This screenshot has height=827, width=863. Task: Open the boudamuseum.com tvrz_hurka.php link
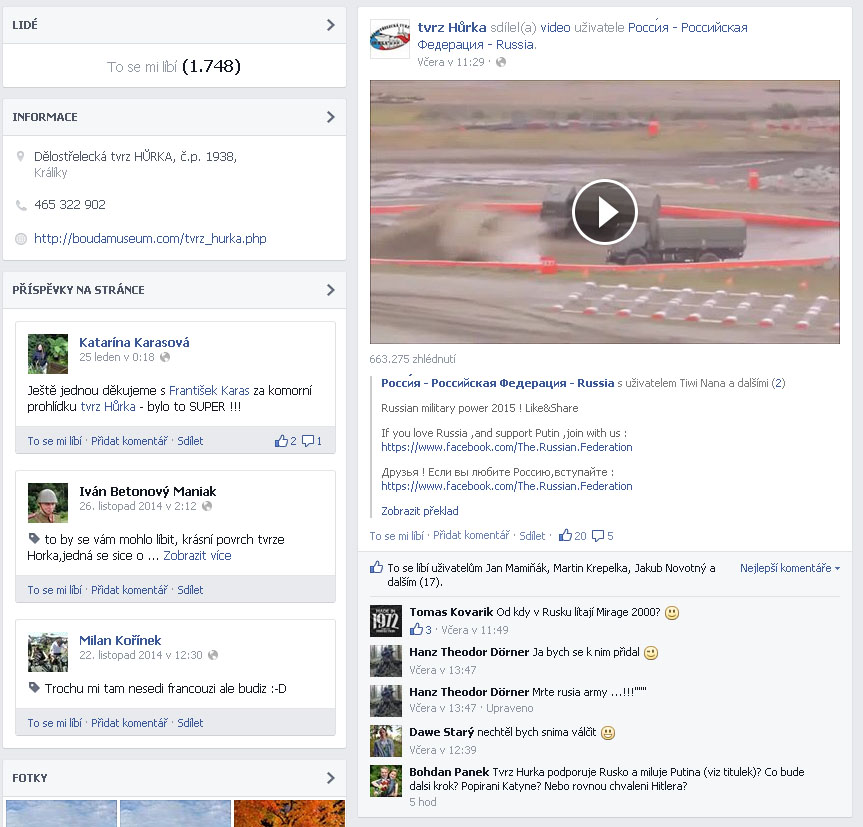point(150,239)
